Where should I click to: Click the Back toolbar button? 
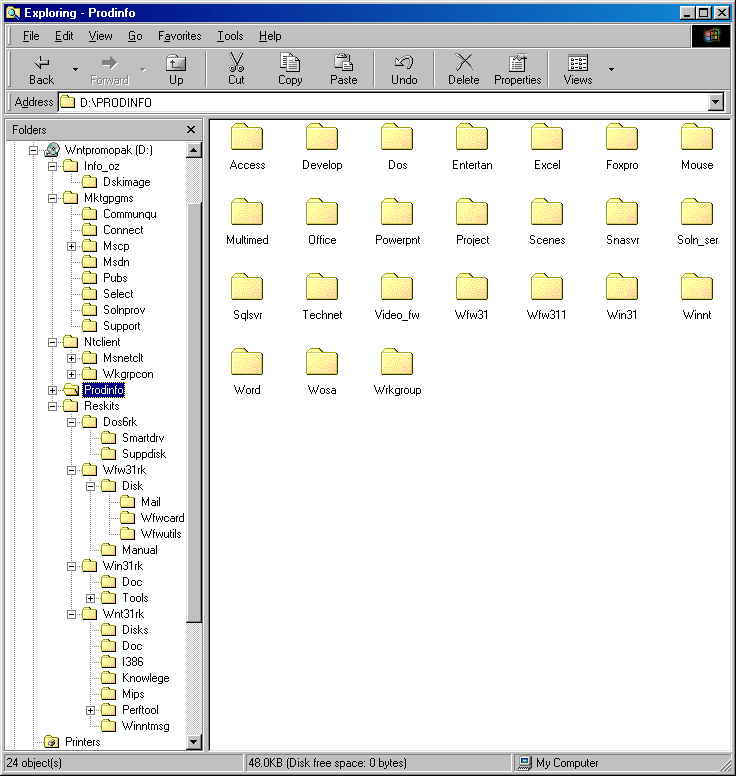41,70
